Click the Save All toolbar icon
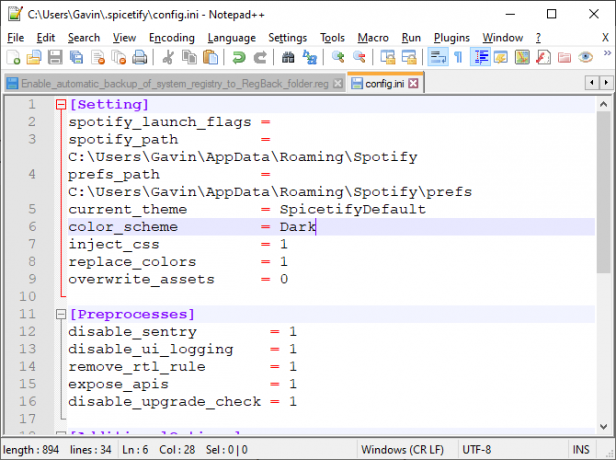 click(76, 57)
